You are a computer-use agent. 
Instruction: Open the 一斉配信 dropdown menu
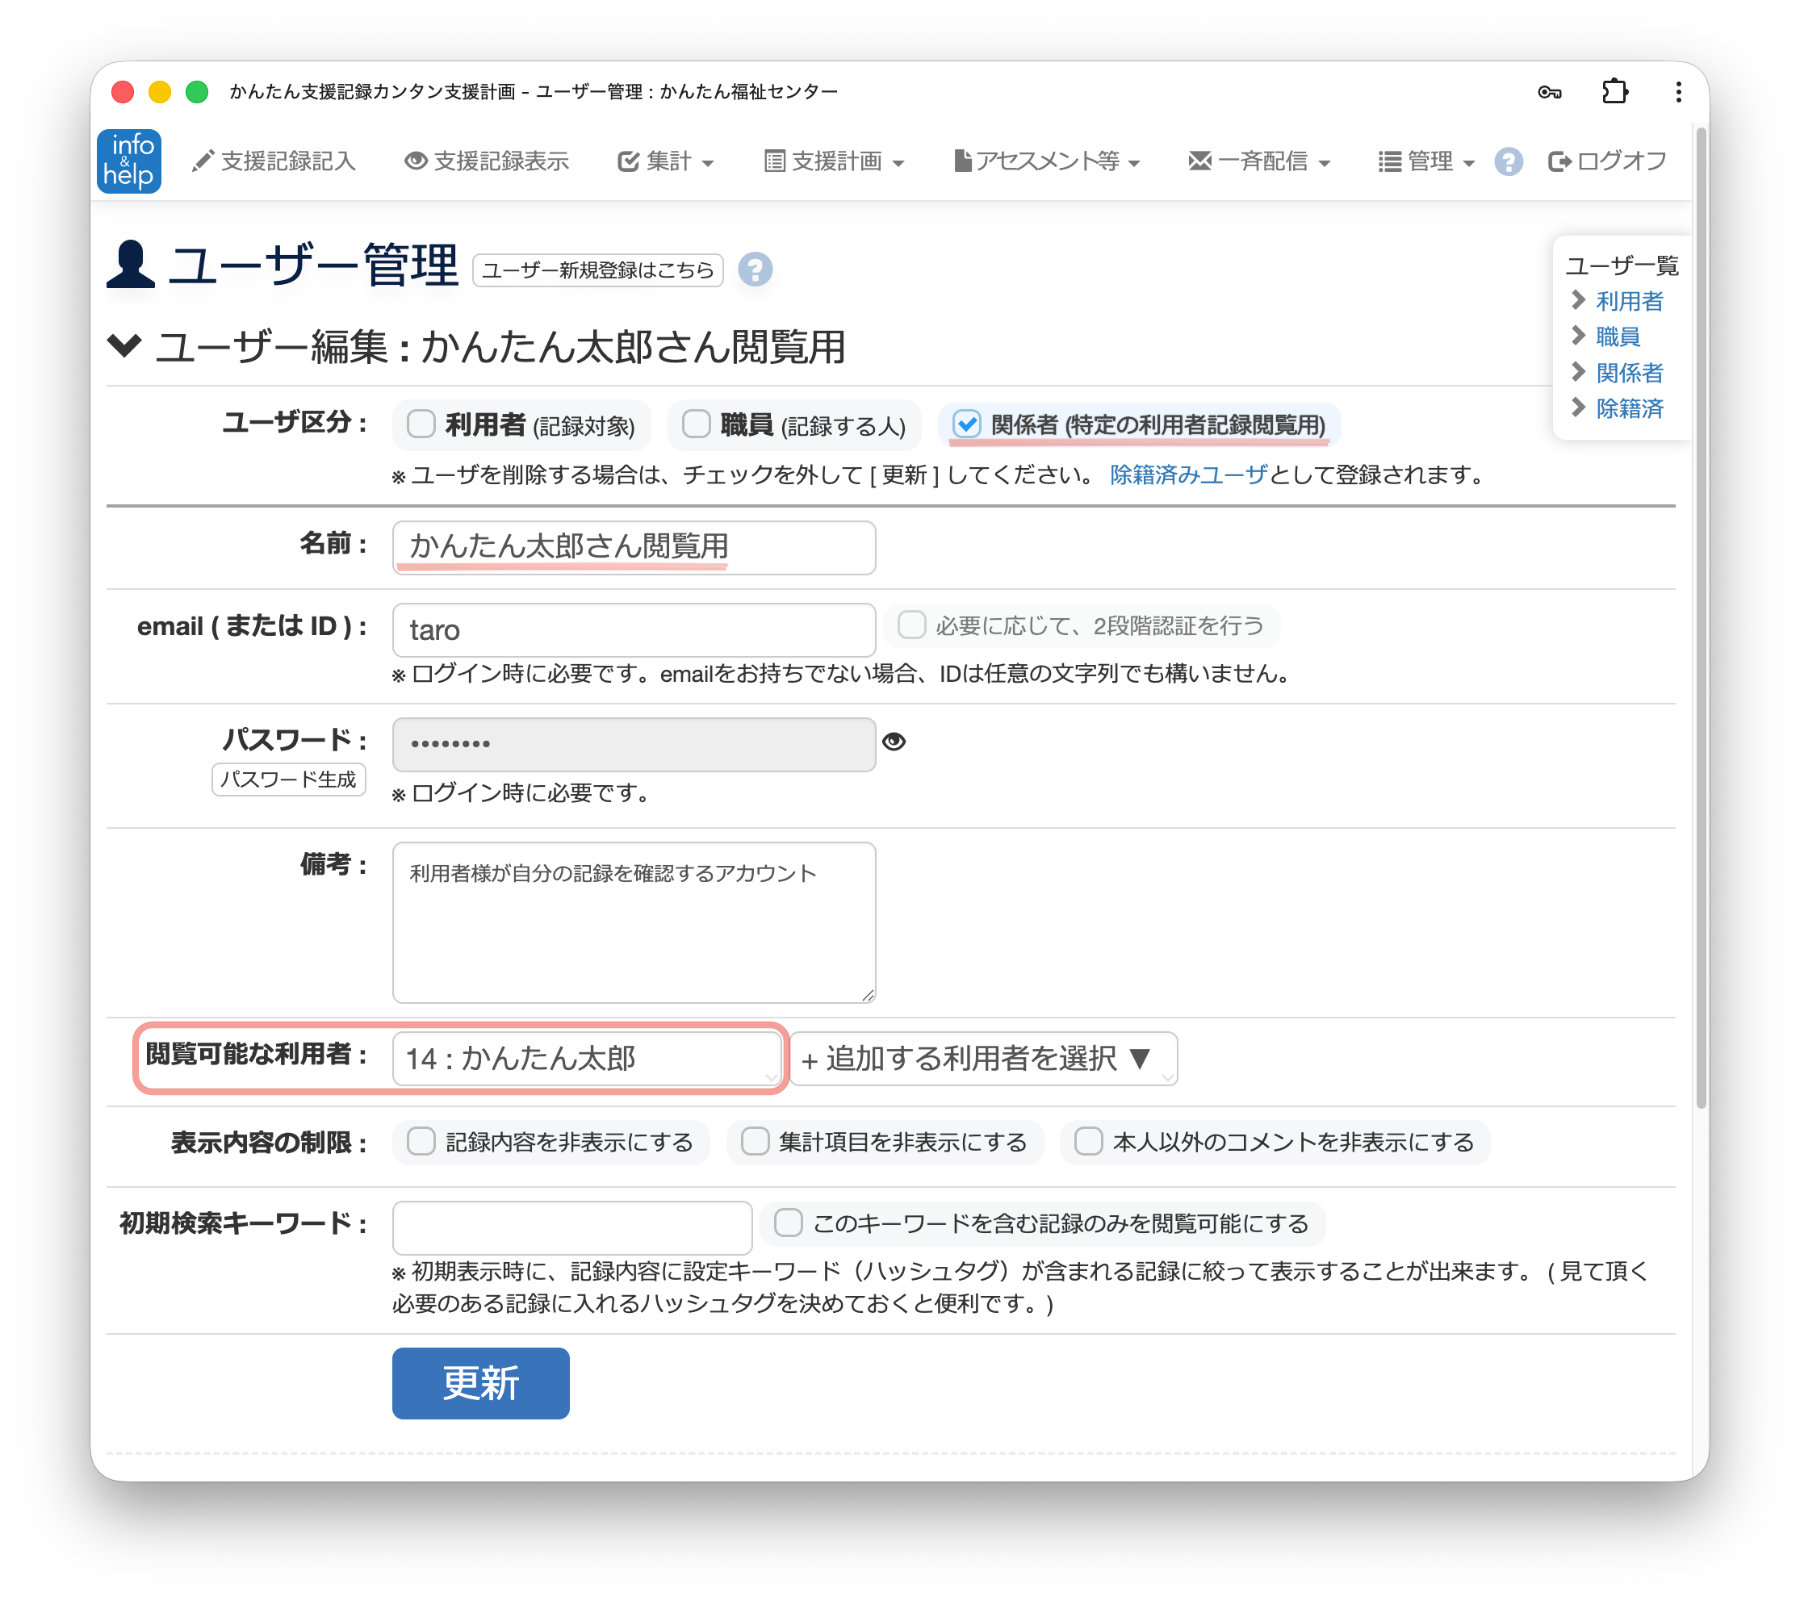(1258, 161)
